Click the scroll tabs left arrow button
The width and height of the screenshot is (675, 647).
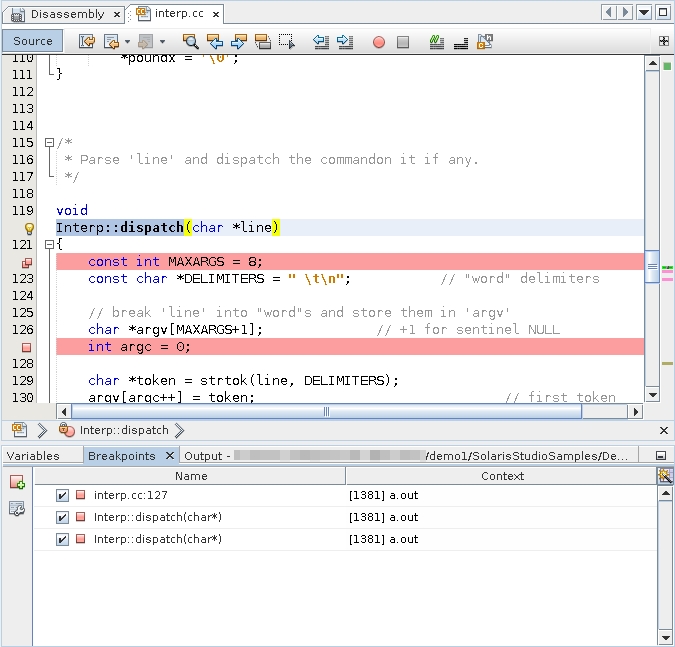(608, 12)
